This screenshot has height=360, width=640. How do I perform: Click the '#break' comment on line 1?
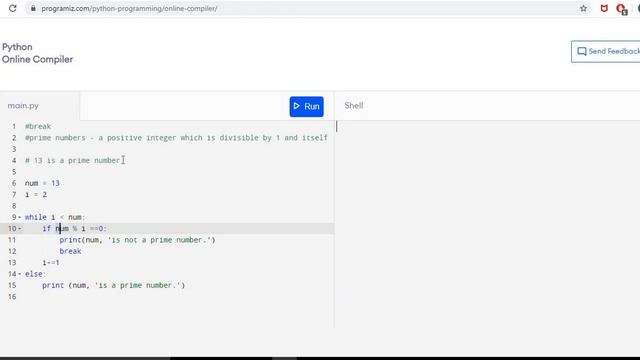[x=38, y=127]
